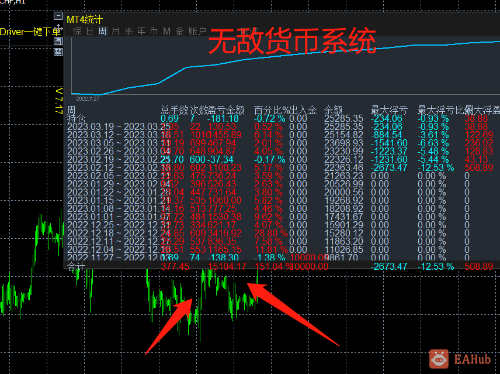This screenshot has width=500, height=374.
Task: Select the week row starting 2022.12.11
Action: point(282,241)
